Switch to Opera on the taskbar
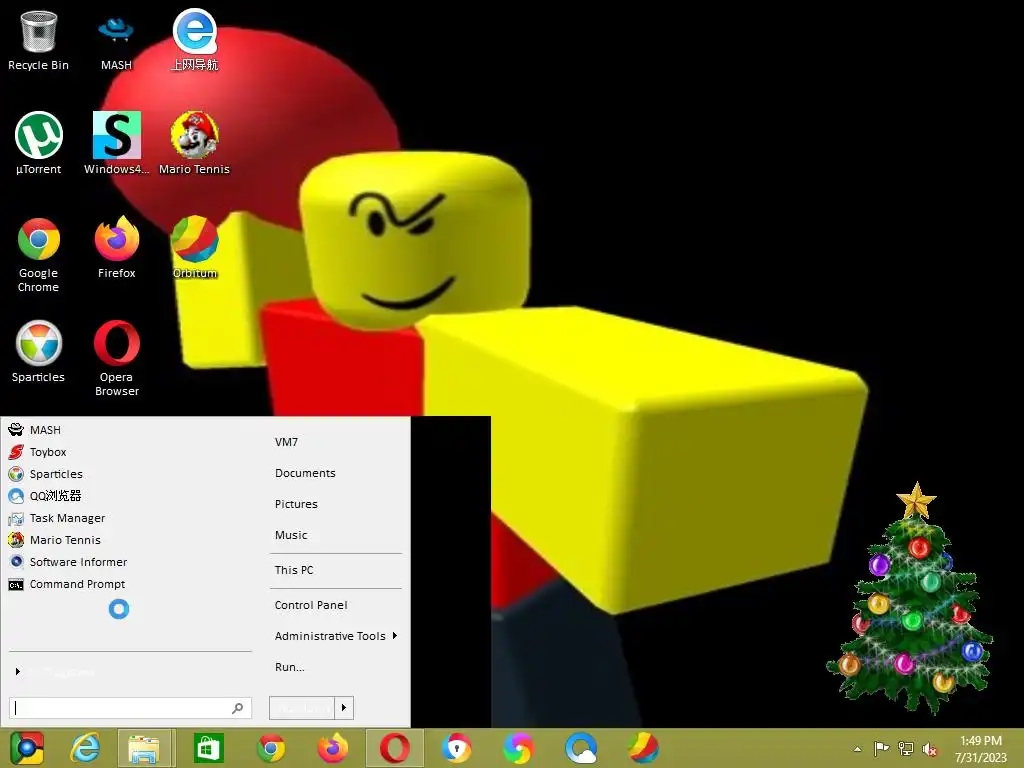The height and width of the screenshot is (768, 1024). pyautogui.click(x=394, y=748)
